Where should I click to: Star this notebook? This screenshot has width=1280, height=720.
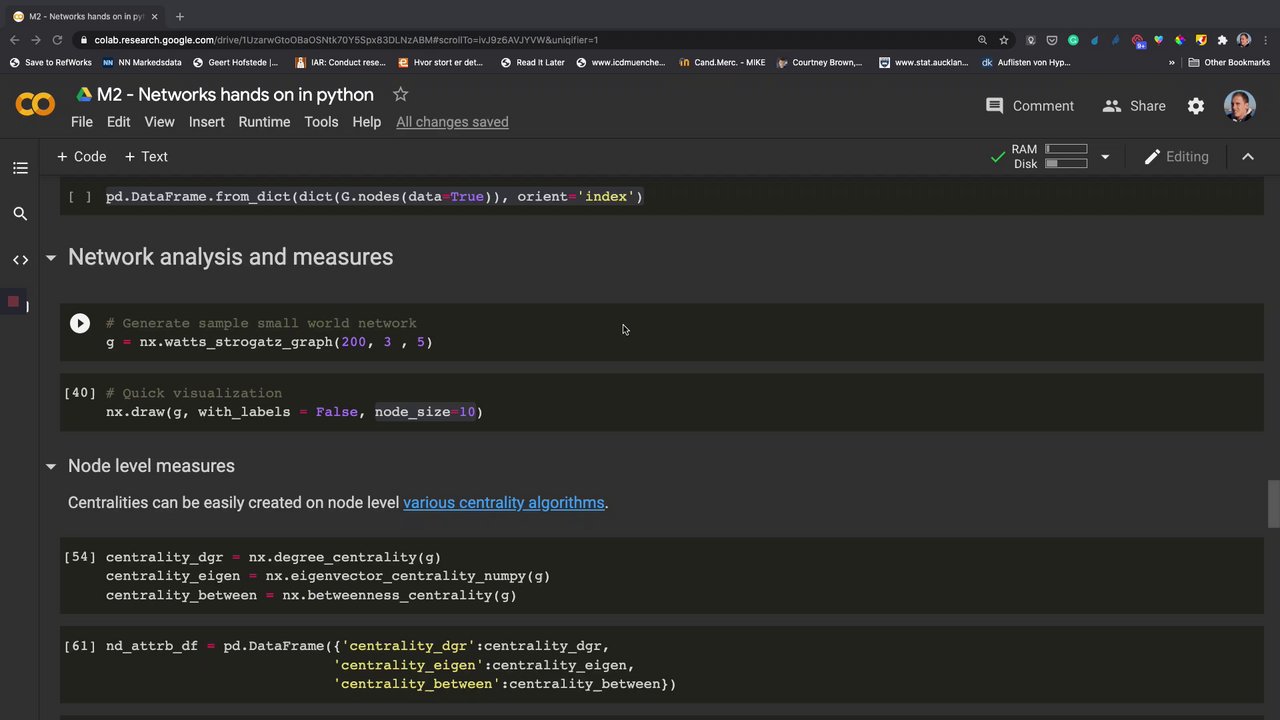400,94
